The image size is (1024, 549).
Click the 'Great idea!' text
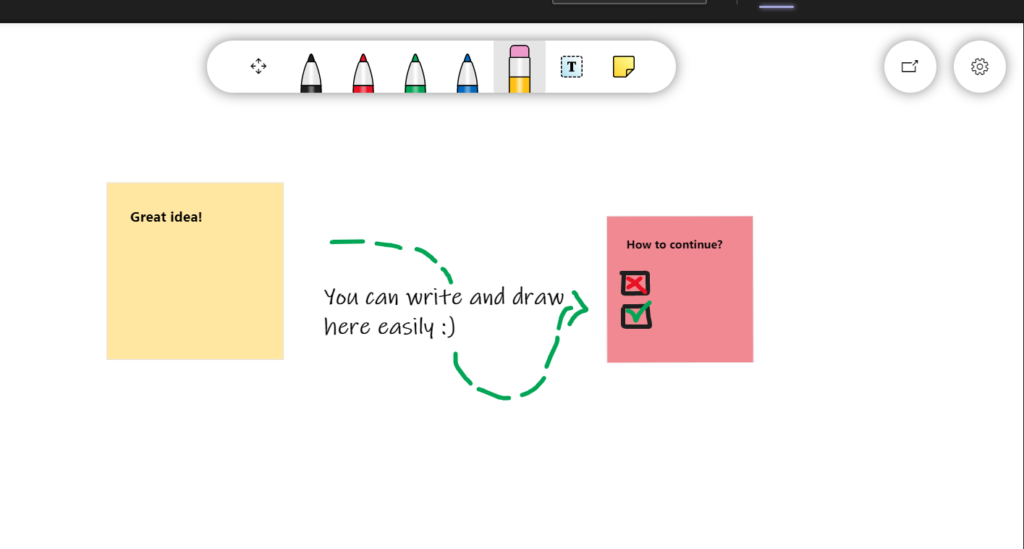click(166, 217)
